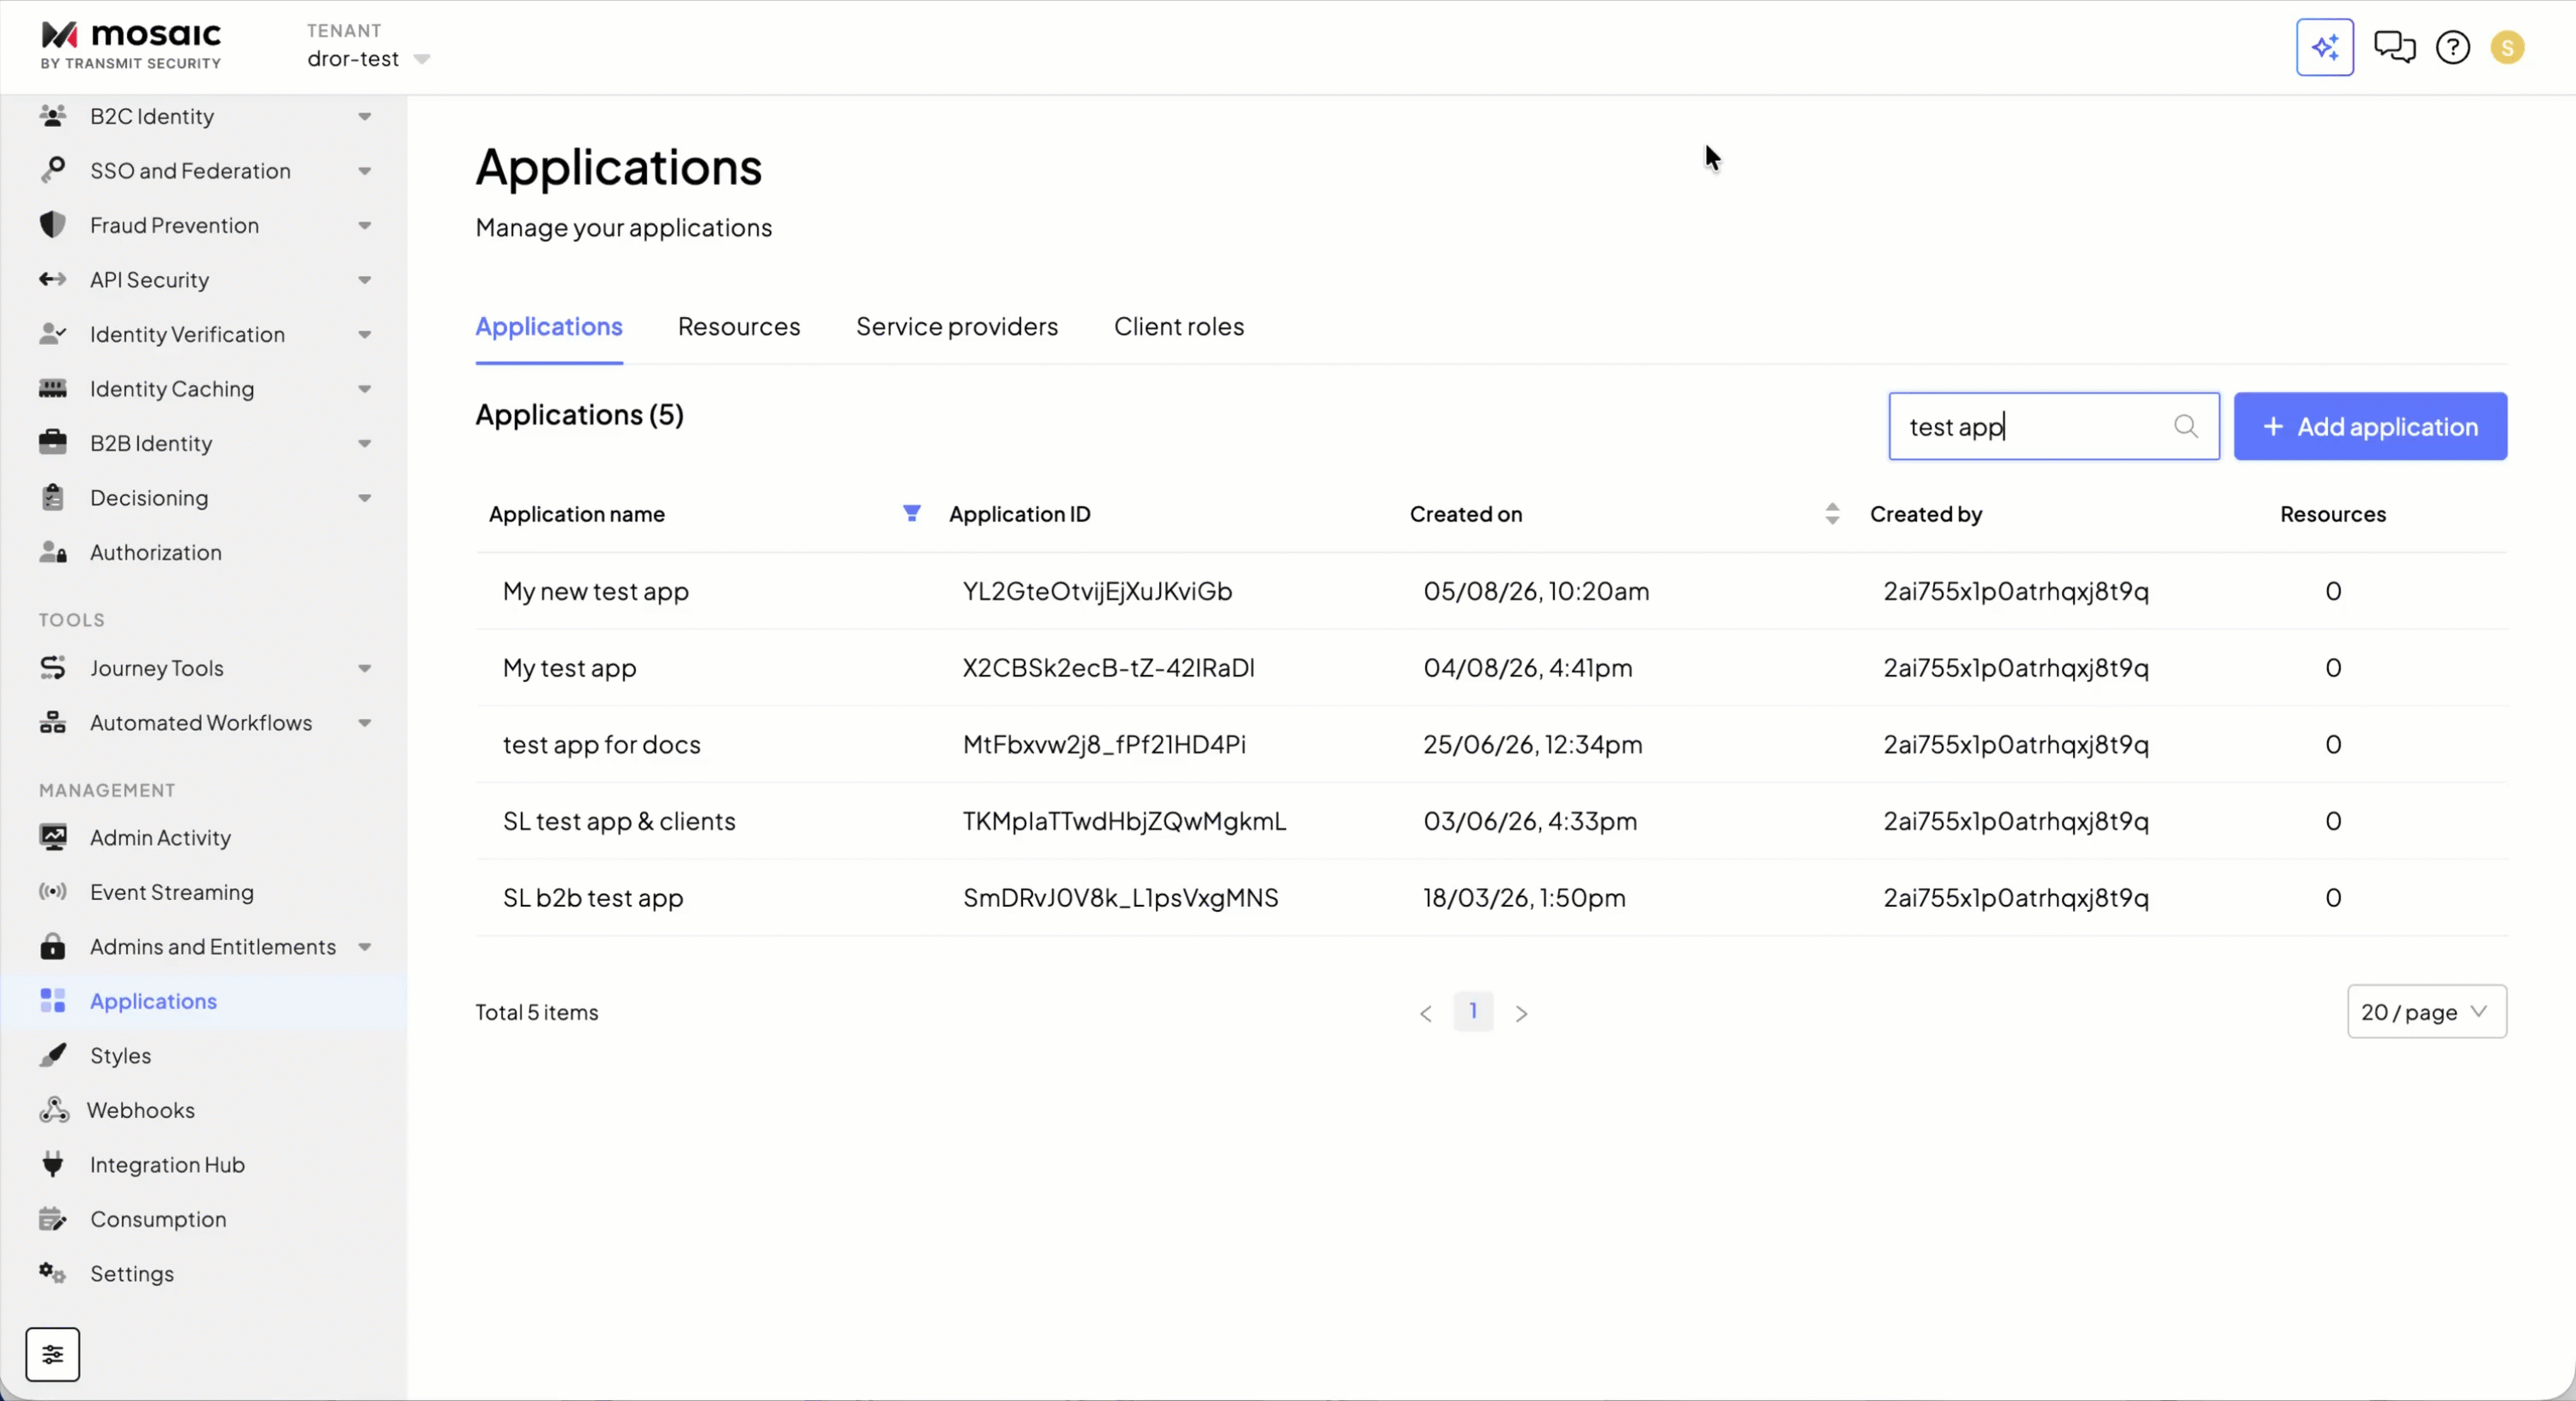Click the Journey Tools route icon
The image size is (2576, 1401).
click(53, 667)
